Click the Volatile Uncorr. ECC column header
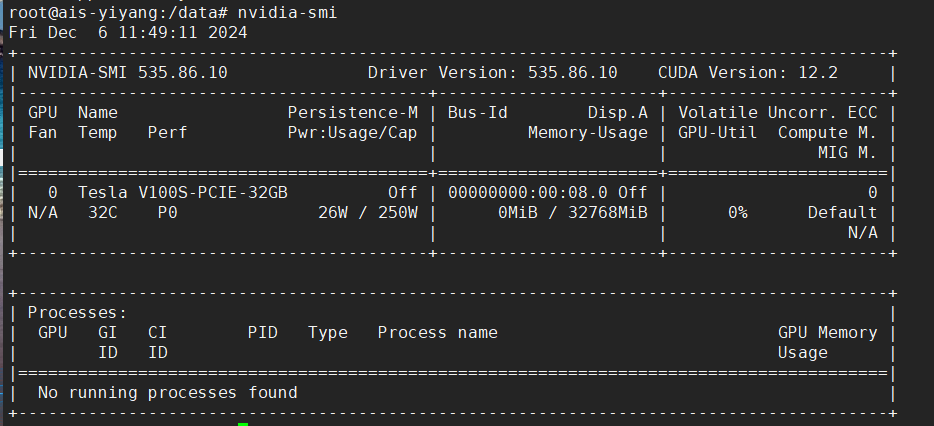 [x=777, y=112]
